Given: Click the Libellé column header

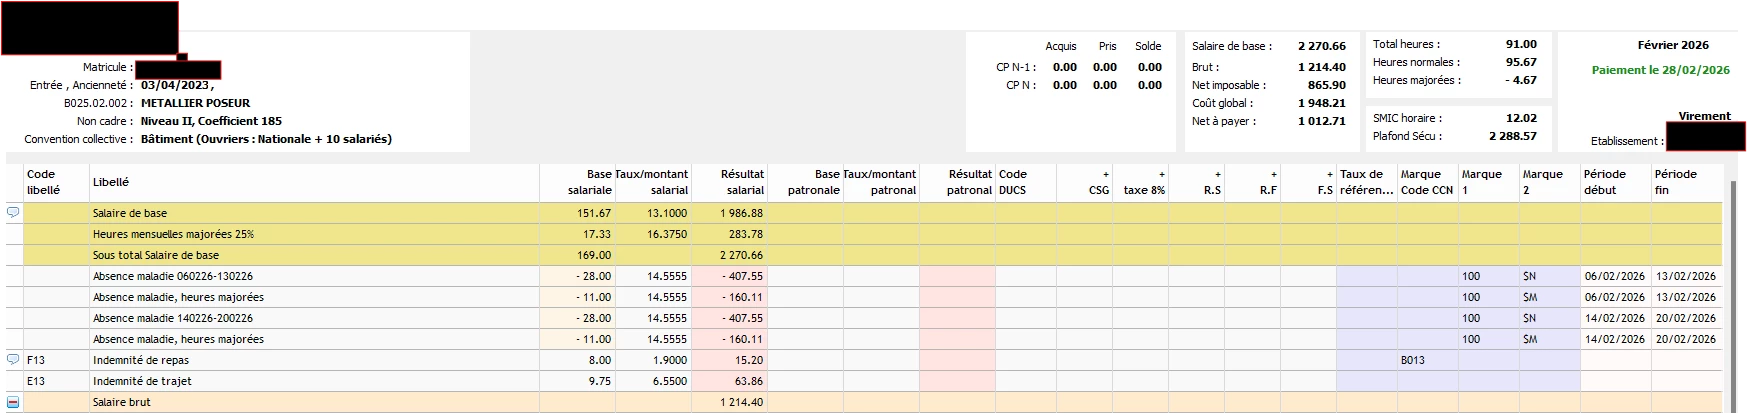Looking at the screenshot, I should tap(111, 182).
